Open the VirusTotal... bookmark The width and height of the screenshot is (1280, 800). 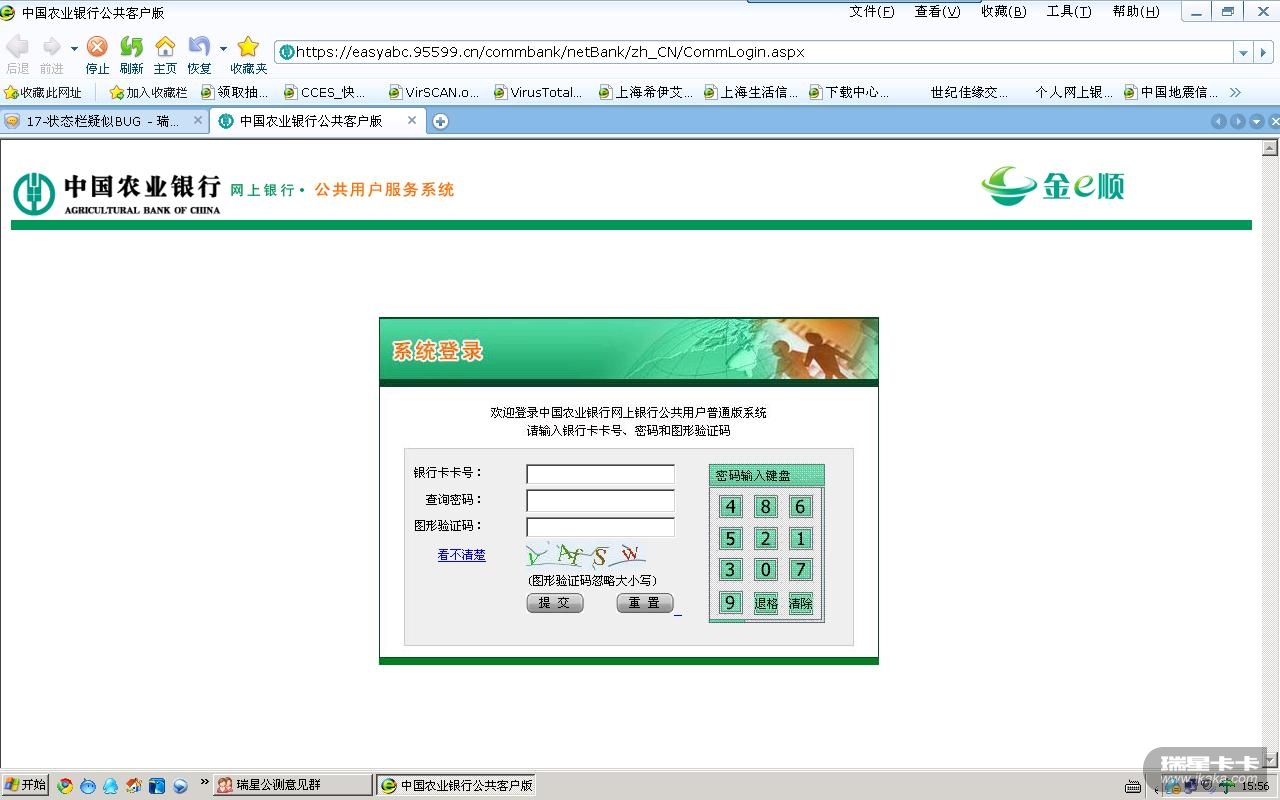click(537, 92)
